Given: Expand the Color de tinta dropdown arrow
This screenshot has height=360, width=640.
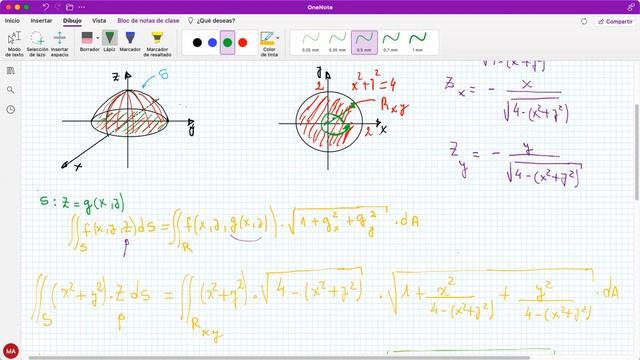Looking at the screenshot, I should tap(278, 38).
